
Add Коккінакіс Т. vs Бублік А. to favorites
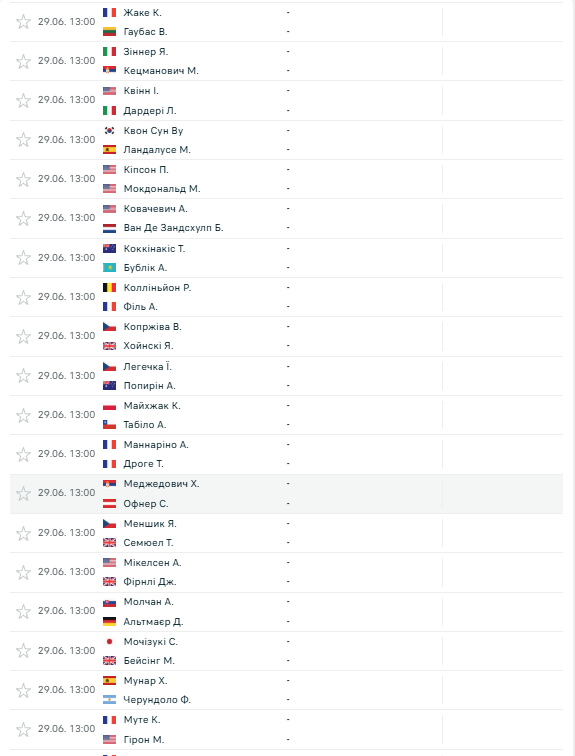[23, 258]
